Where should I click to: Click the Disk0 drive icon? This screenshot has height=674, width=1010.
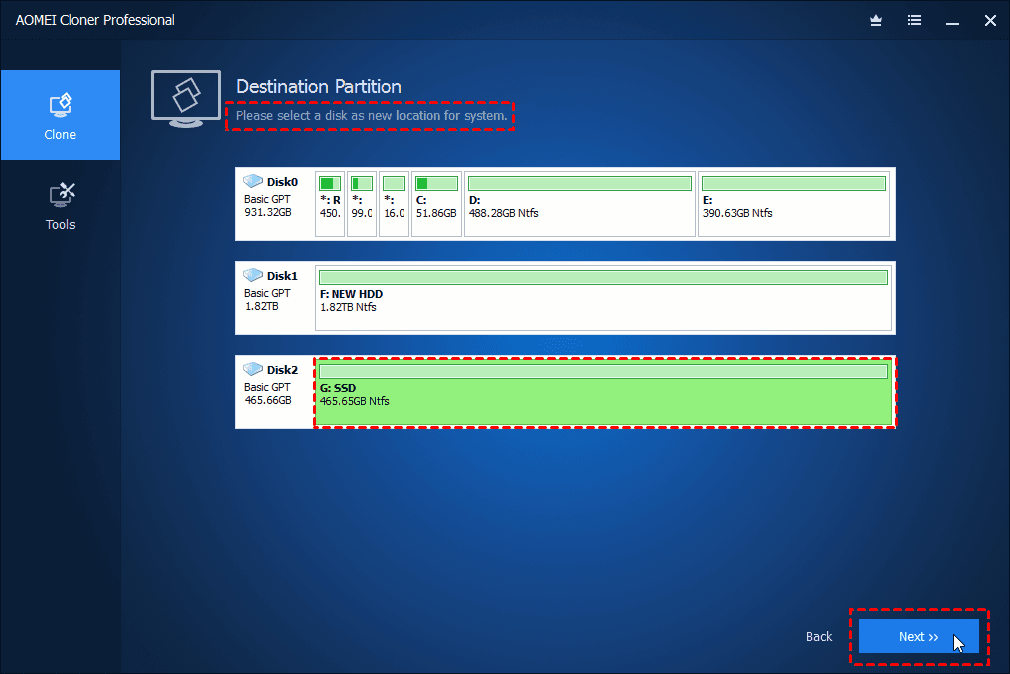coord(252,181)
